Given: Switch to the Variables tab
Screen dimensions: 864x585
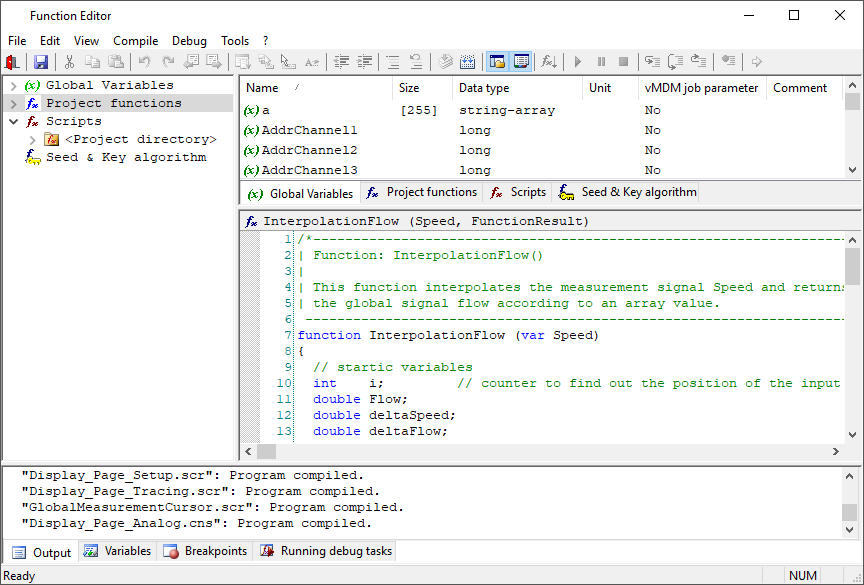Looking at the screenshot, I should point(117,551).
